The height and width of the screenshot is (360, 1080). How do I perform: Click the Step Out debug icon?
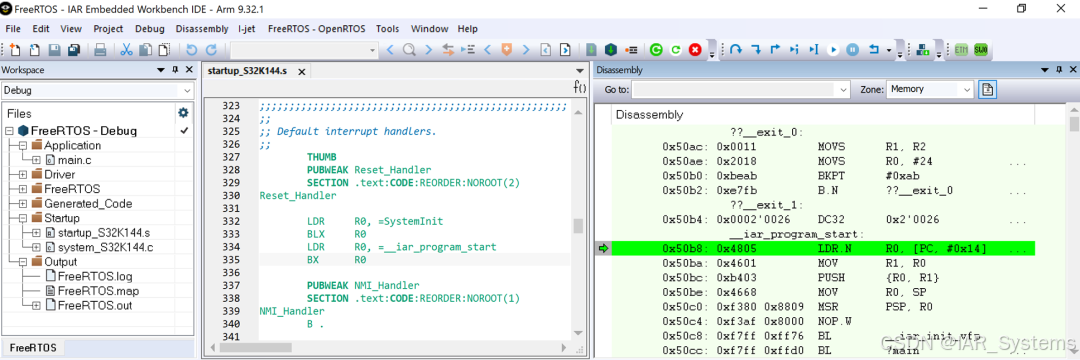(x=775, y=50)
